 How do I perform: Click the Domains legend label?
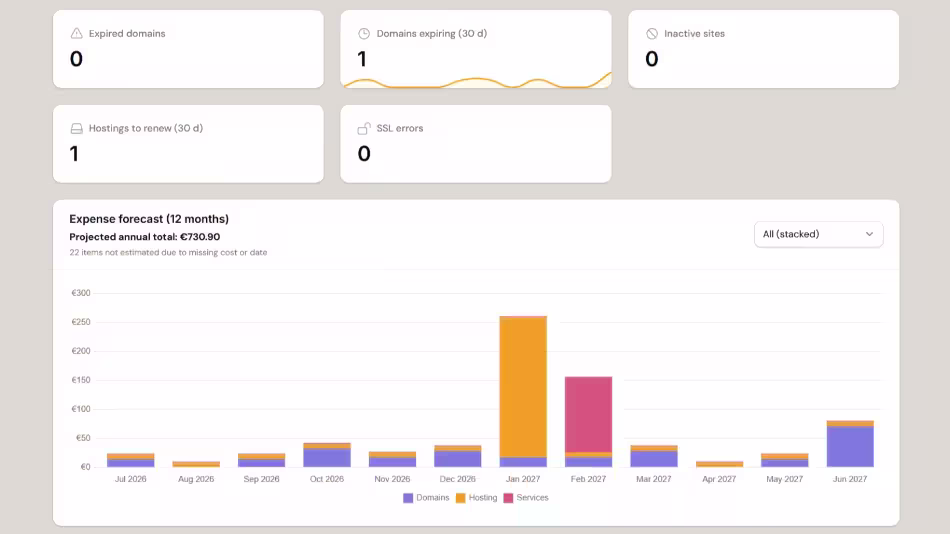point(433,498)
